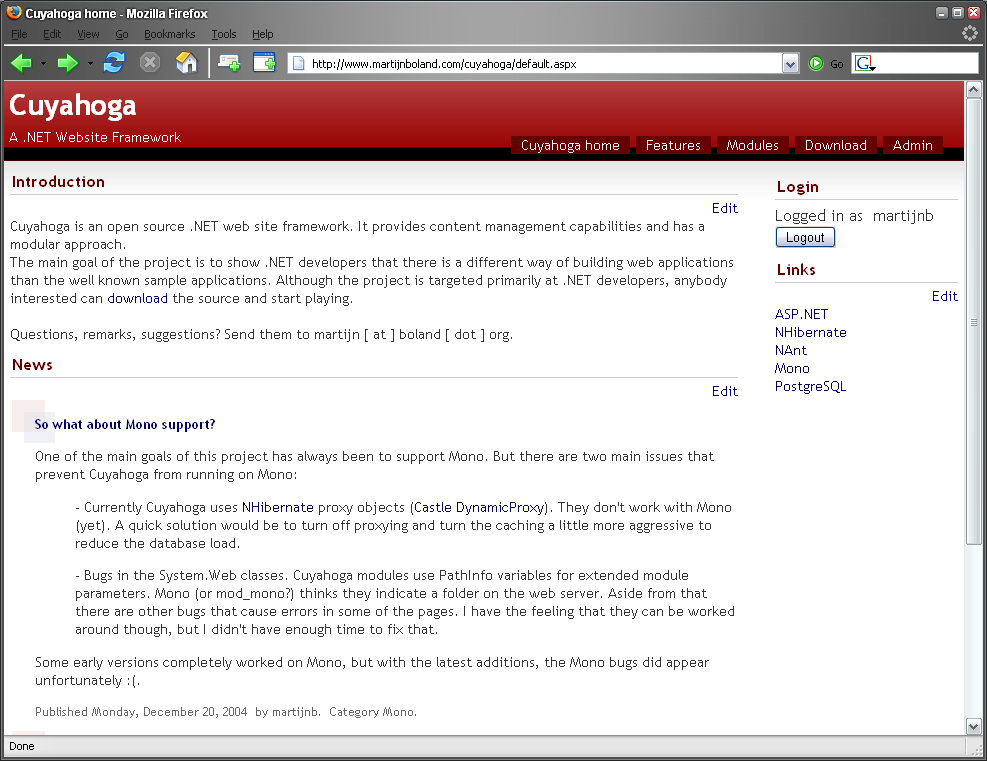Click the green Go button icon
987x761 pixels.
(816, 64)
